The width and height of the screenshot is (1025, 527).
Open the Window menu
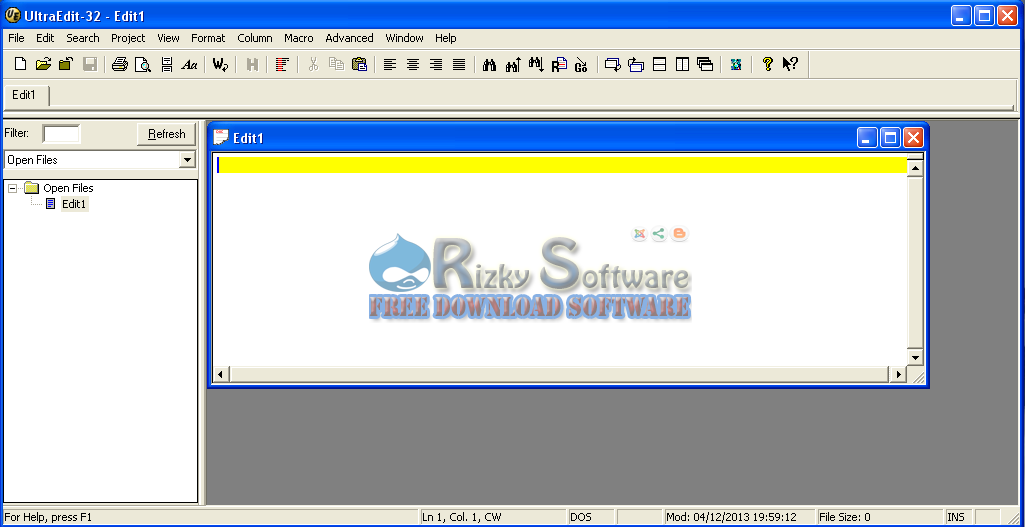(x=405, y=38)
